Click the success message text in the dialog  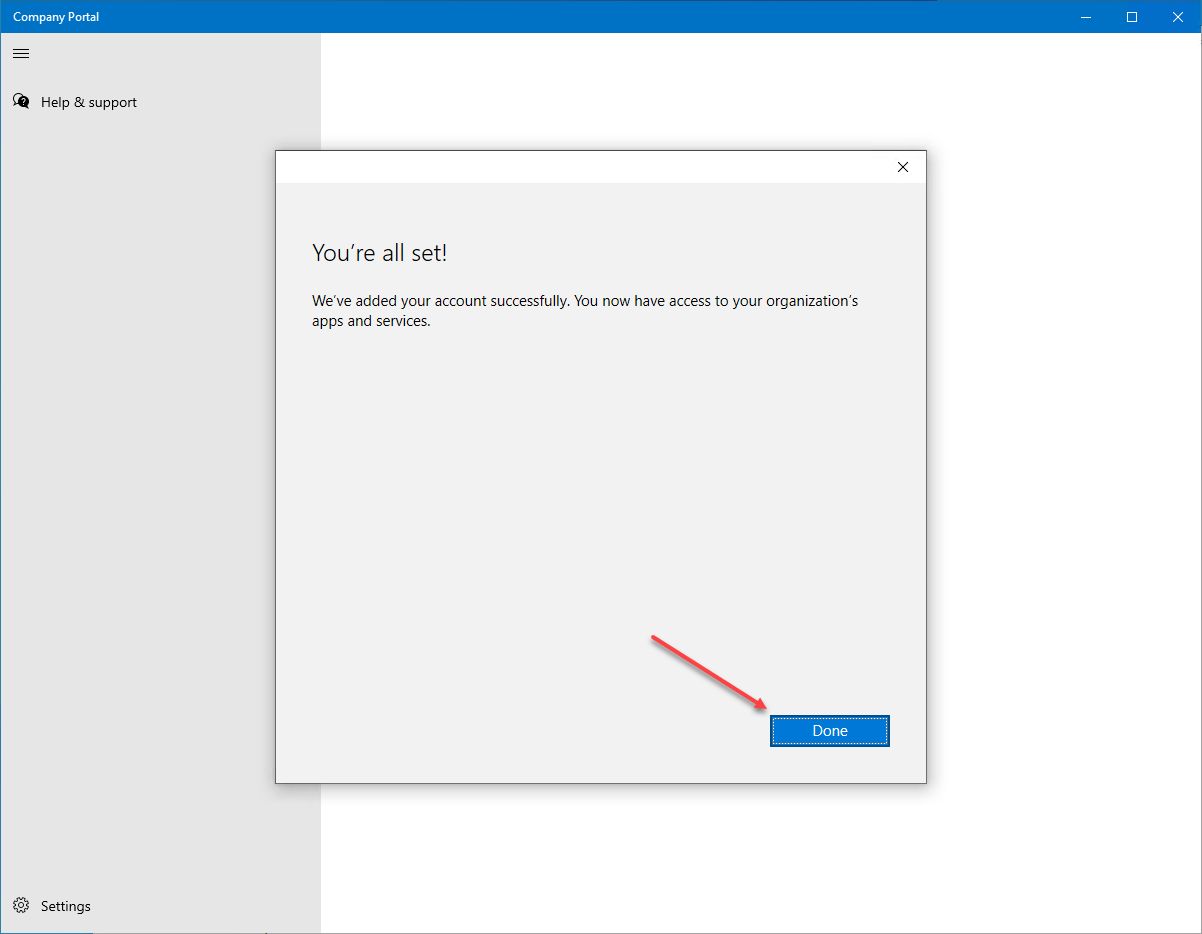click(583, 310)
